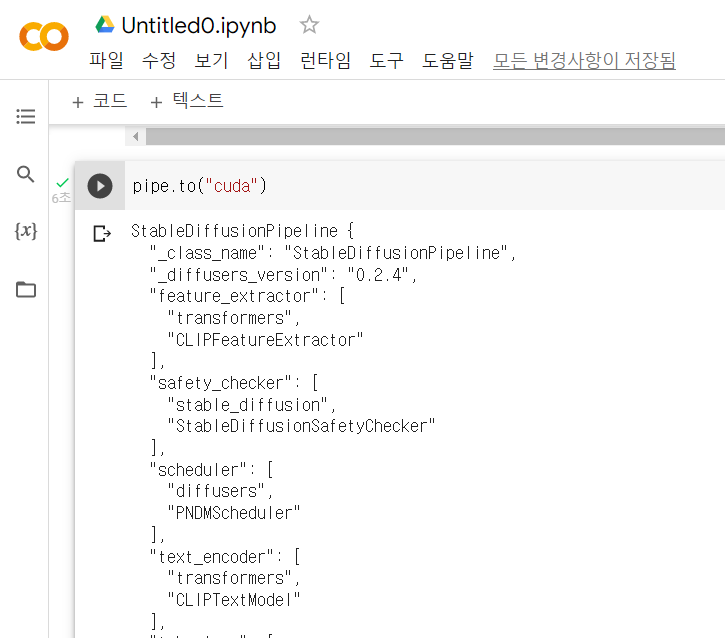Click the 6초 execution time label
This screenshot has width=725, height=638.
click(x=61, y=198)
